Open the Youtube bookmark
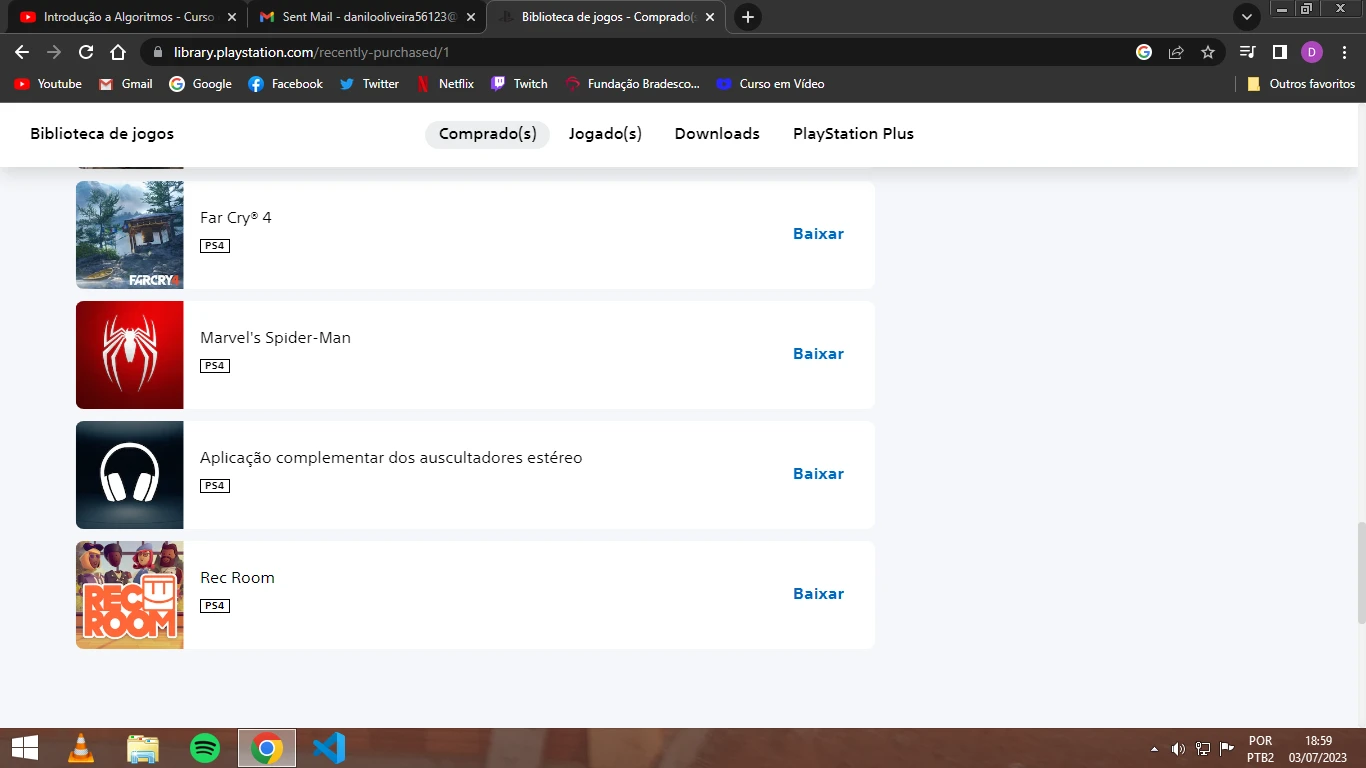 pyautogui.click(x=48, y=84)
